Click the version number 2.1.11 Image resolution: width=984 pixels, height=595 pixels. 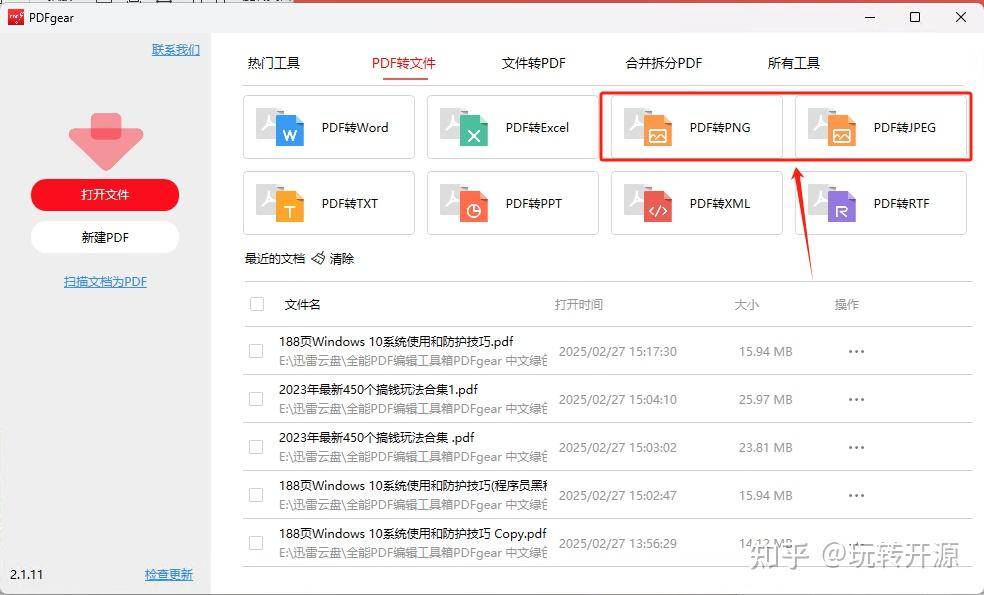27,574
